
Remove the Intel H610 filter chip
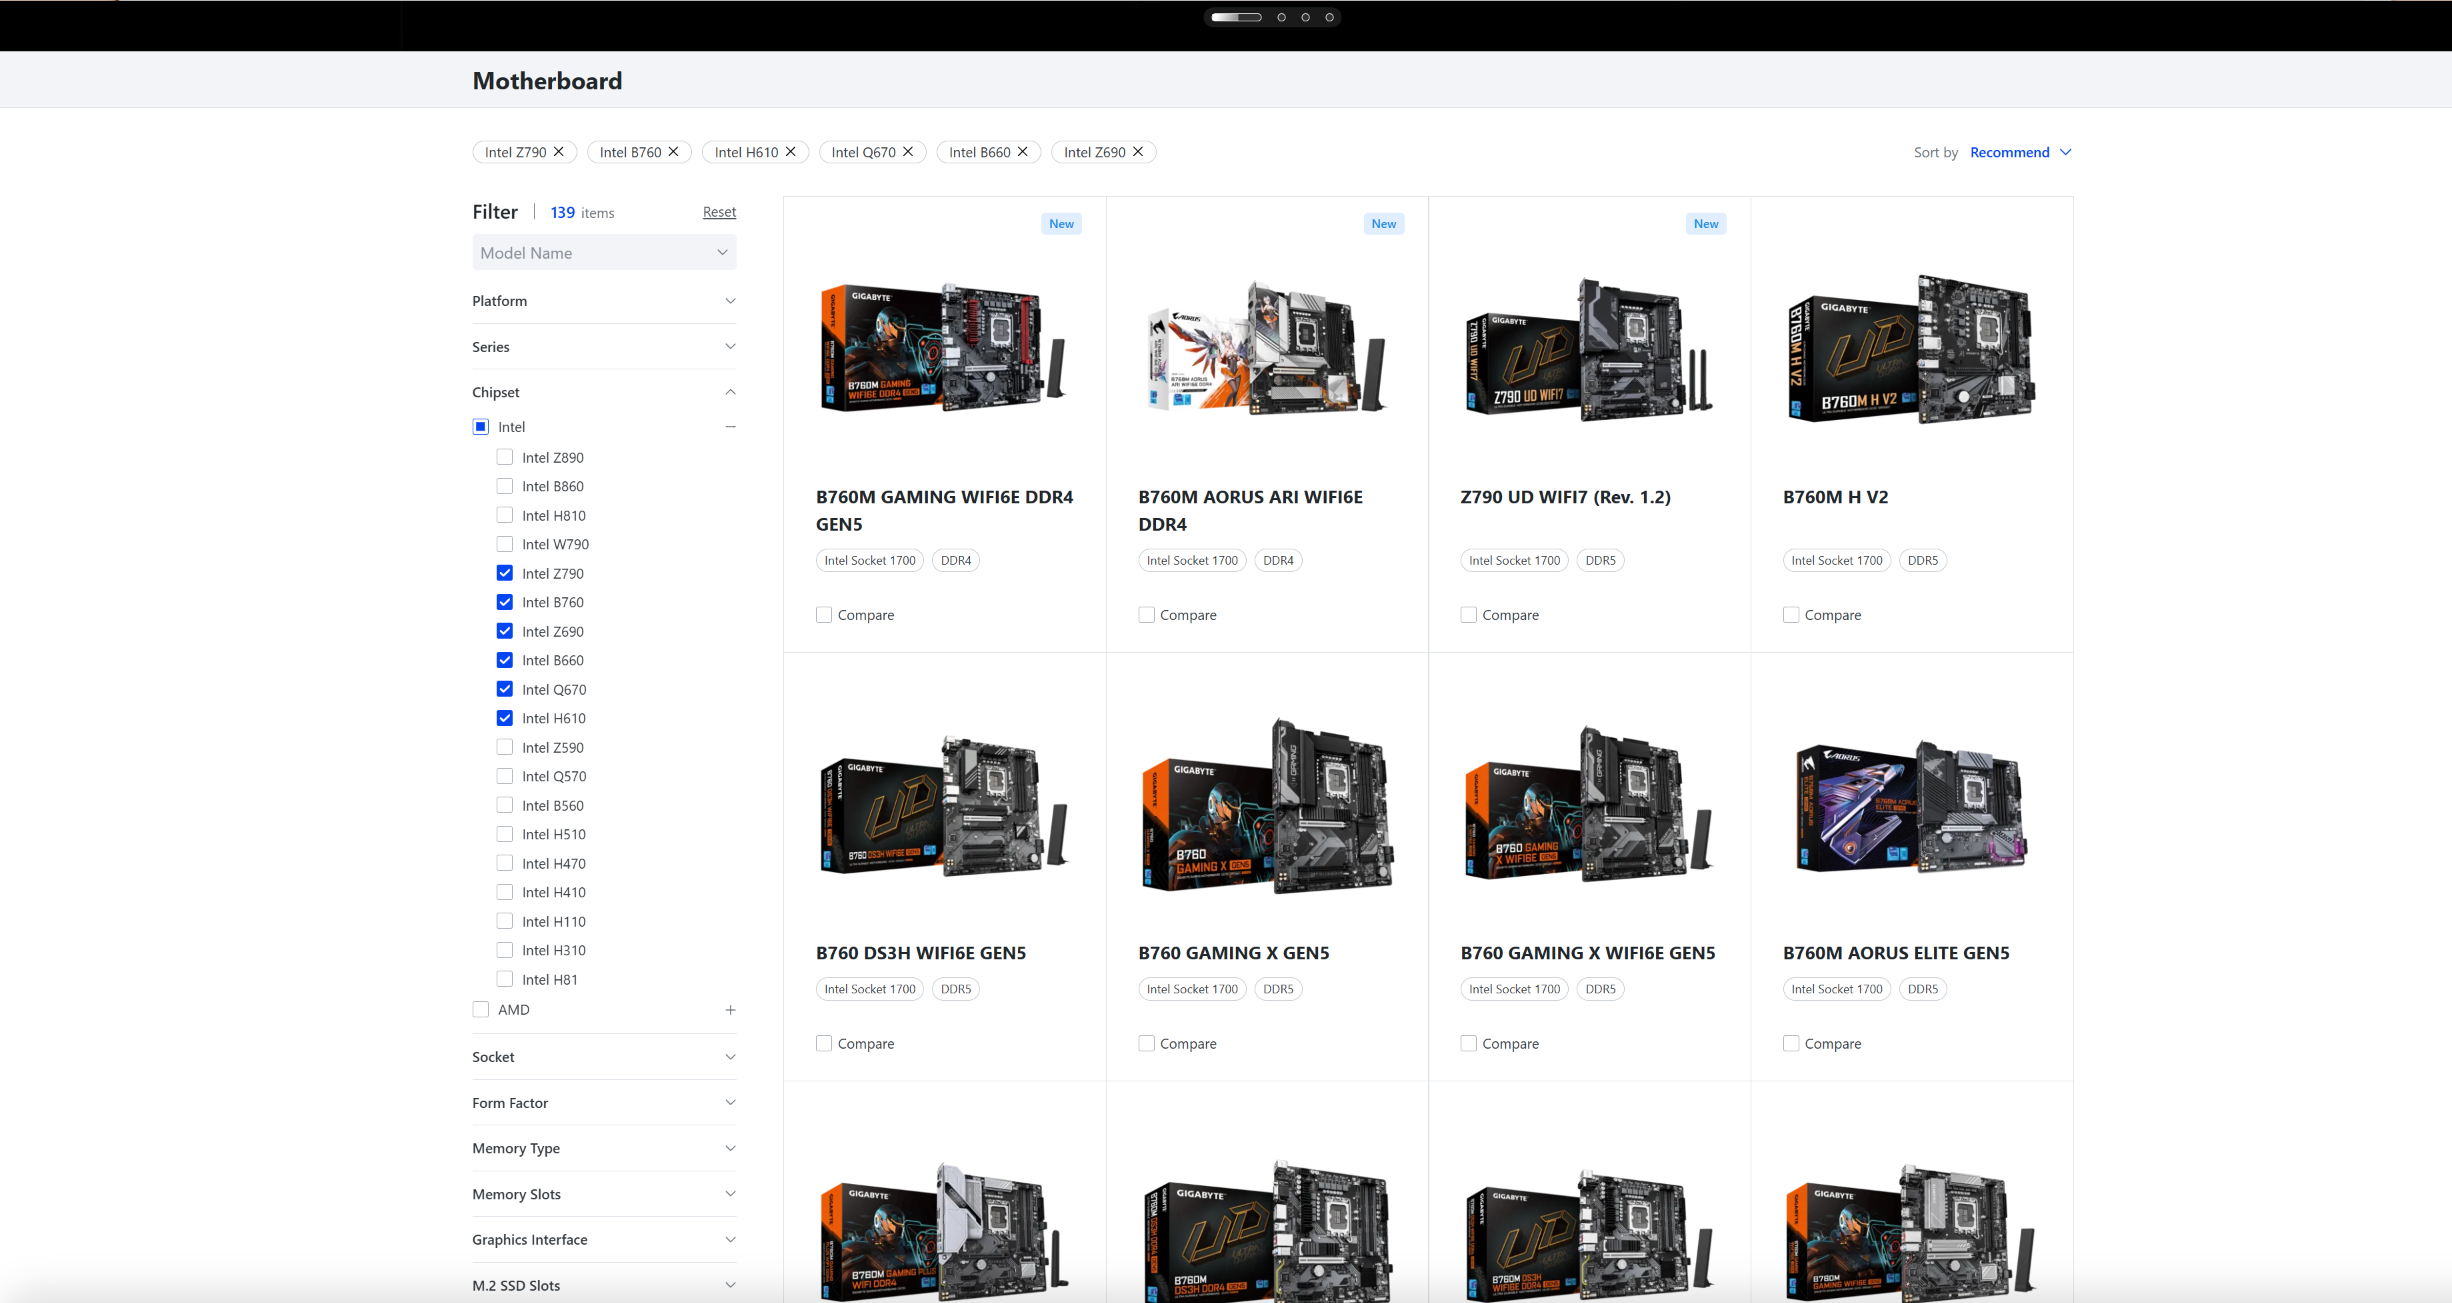click(x=791, y=152)
